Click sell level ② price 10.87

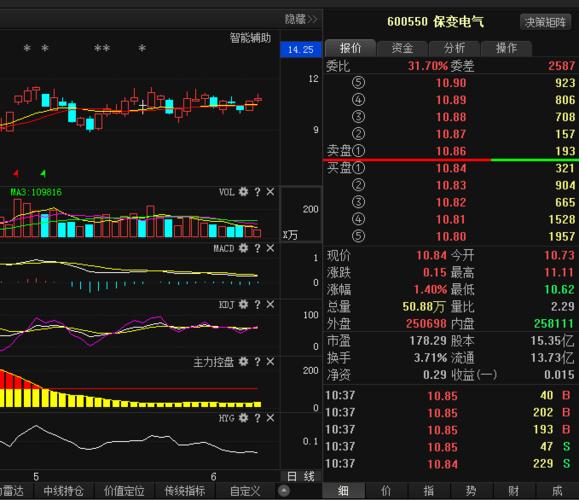click(x=451, y=134)
